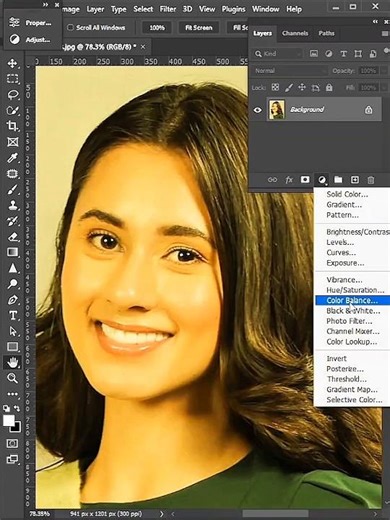Swap foreground and background colors
The height and width of the screenshot is (520, 390).
click(17, 408)
